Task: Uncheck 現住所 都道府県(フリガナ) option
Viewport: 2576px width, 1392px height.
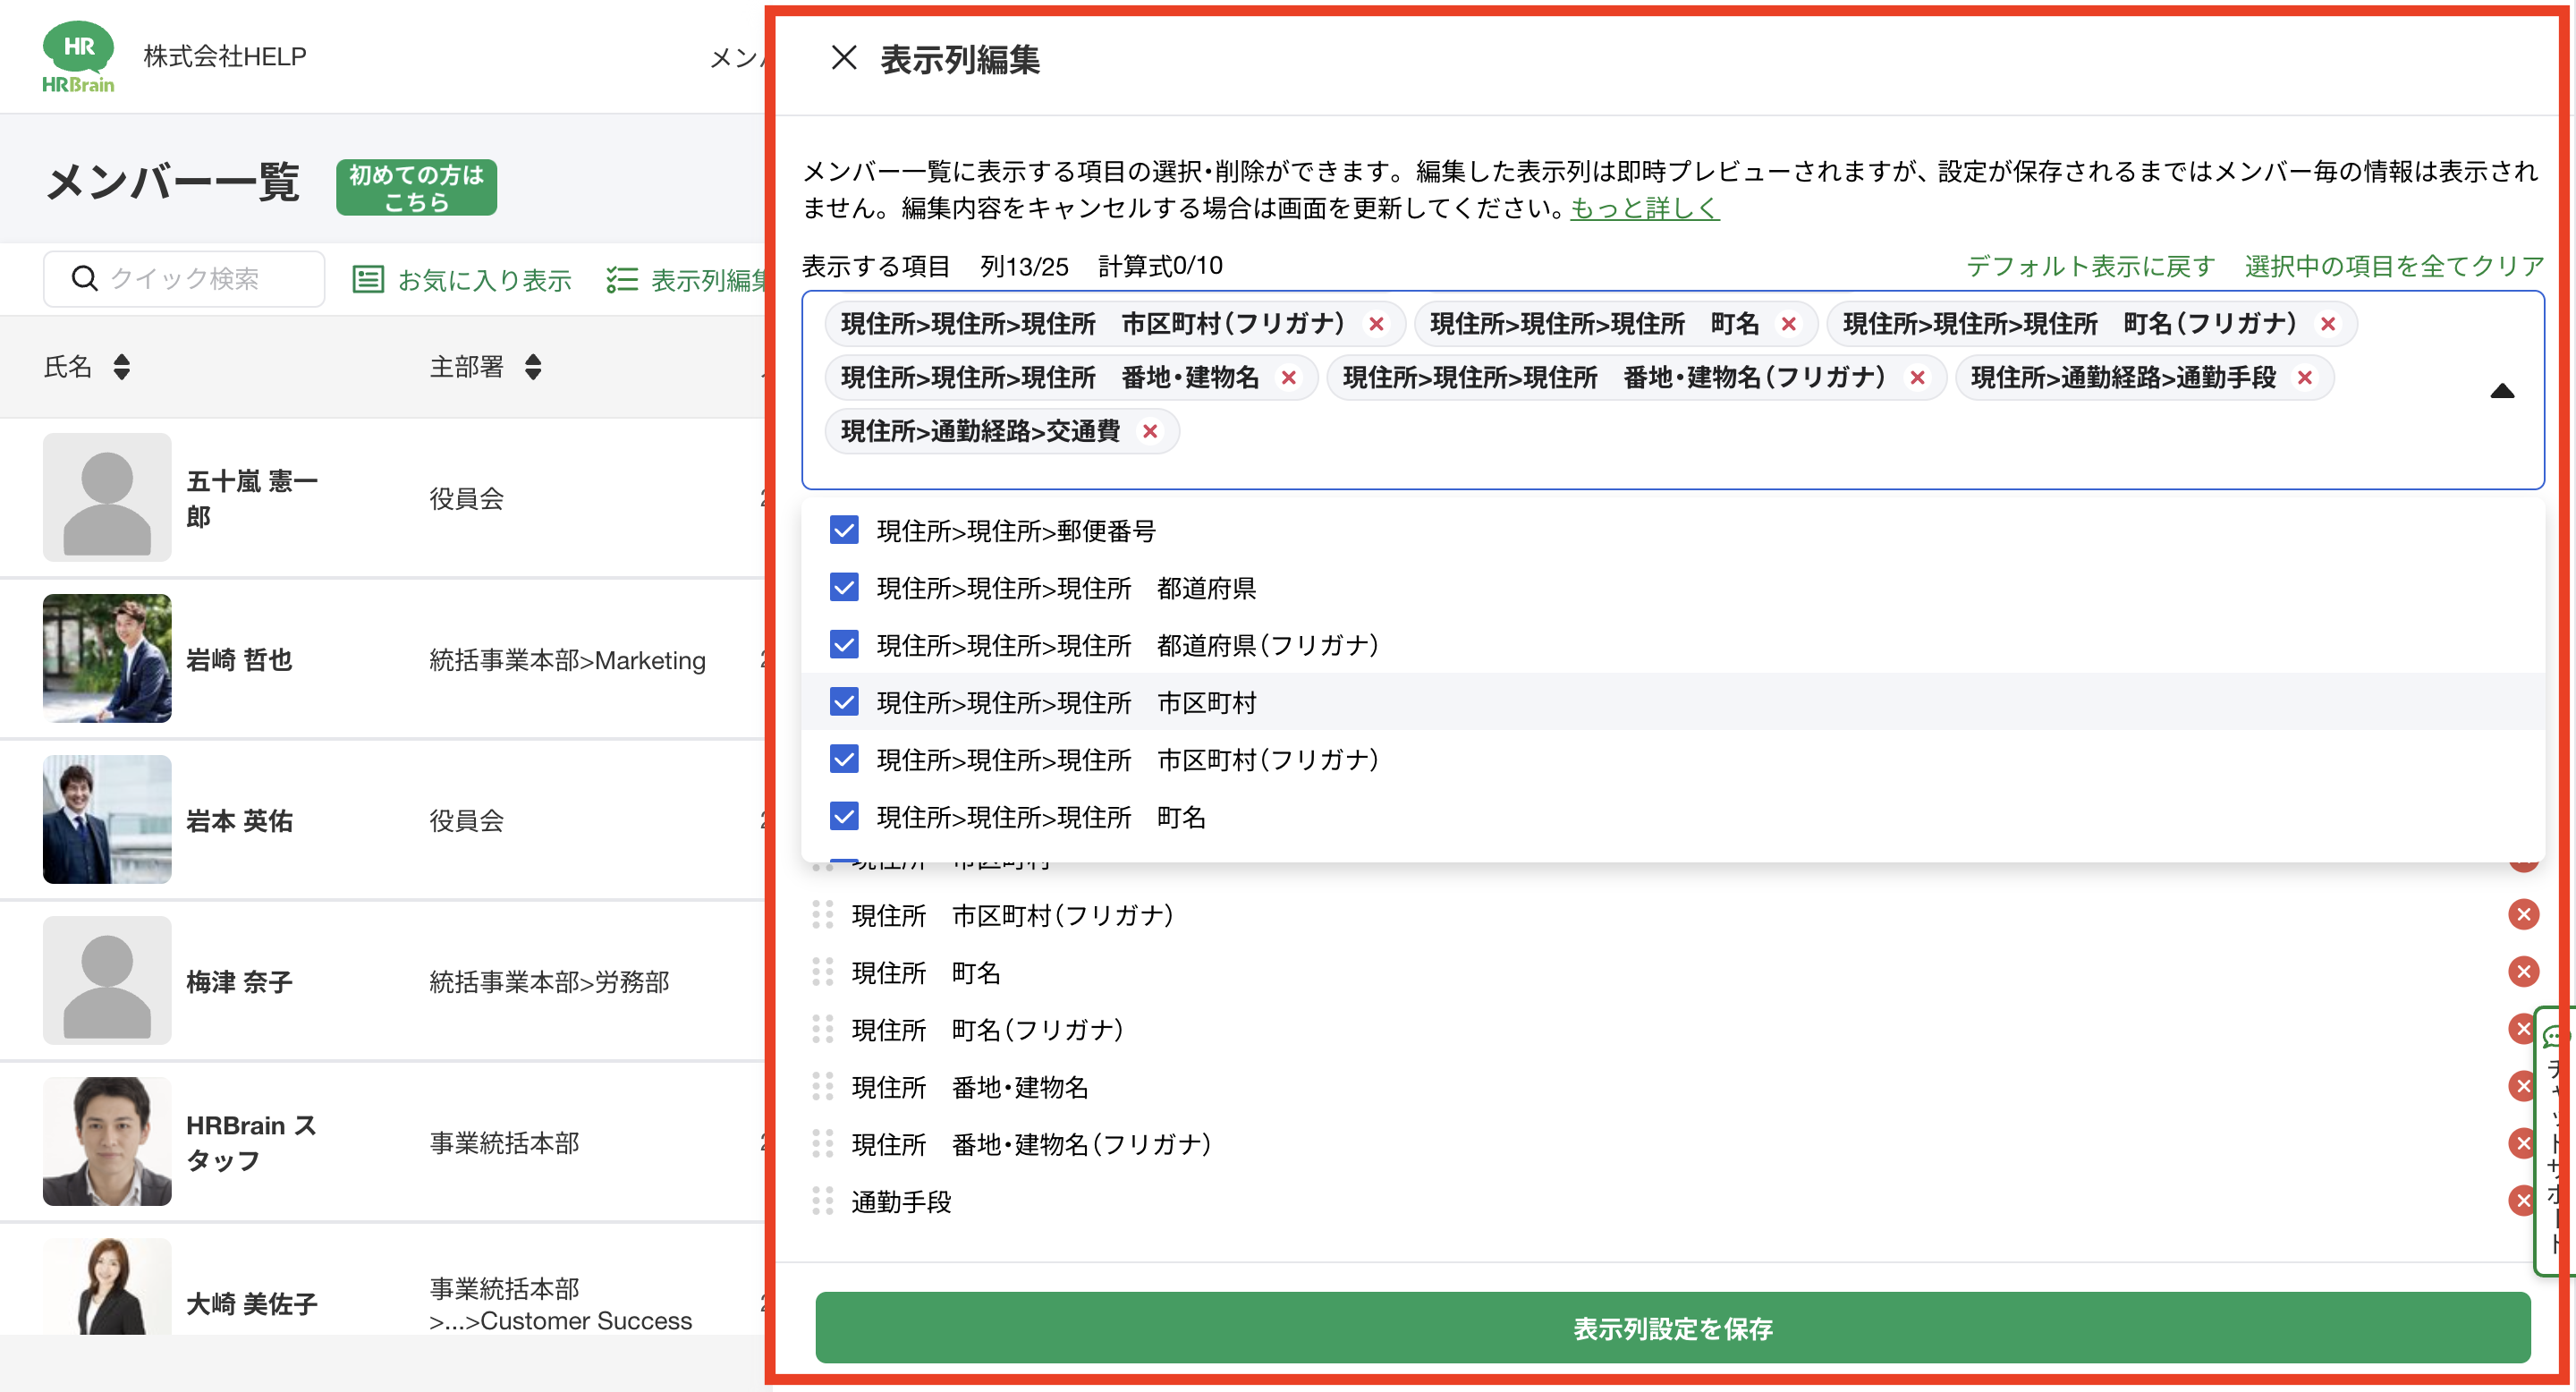Action: (844, 644)
